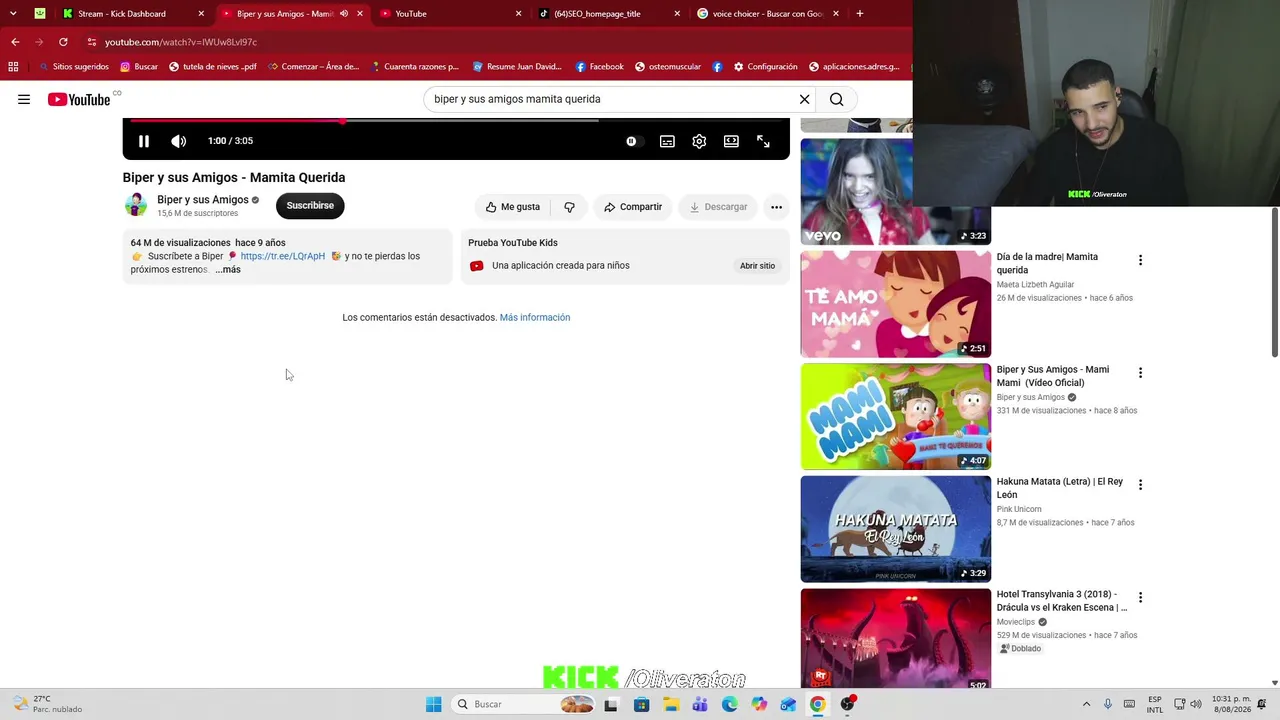Open Hotel Transylvania 3 Drácula vs el Kraken title
Screen dimensions: 1280x720
pyautogui.click(x=1062, y=601)
